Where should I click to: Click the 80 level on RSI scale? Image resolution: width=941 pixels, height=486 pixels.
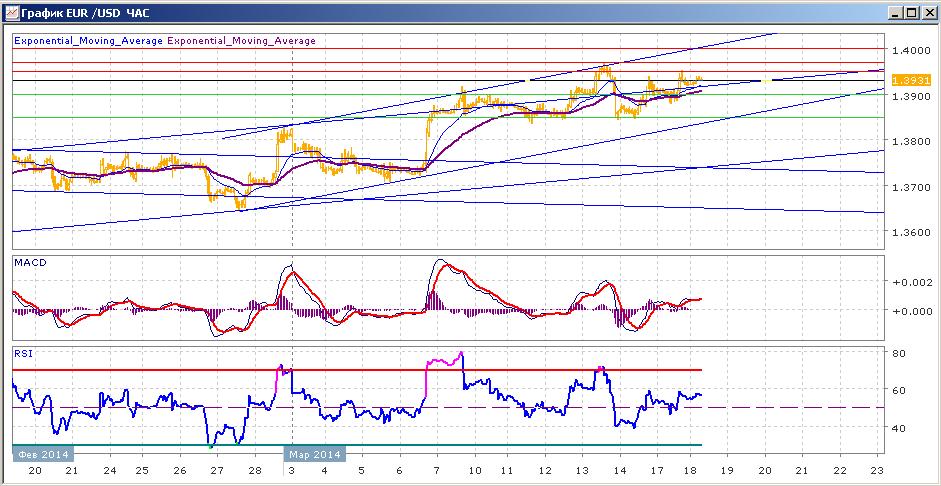click(899, 352)
